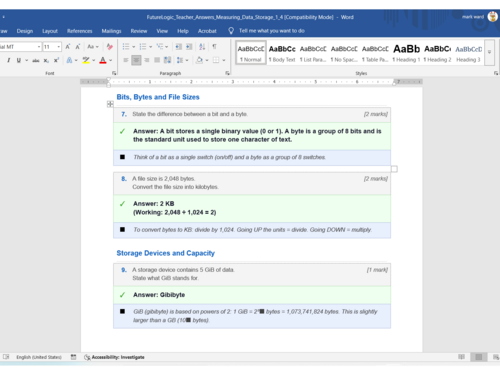The image size is (500, 375).
Task: Open the Design tab
Action: pos(25,31)
